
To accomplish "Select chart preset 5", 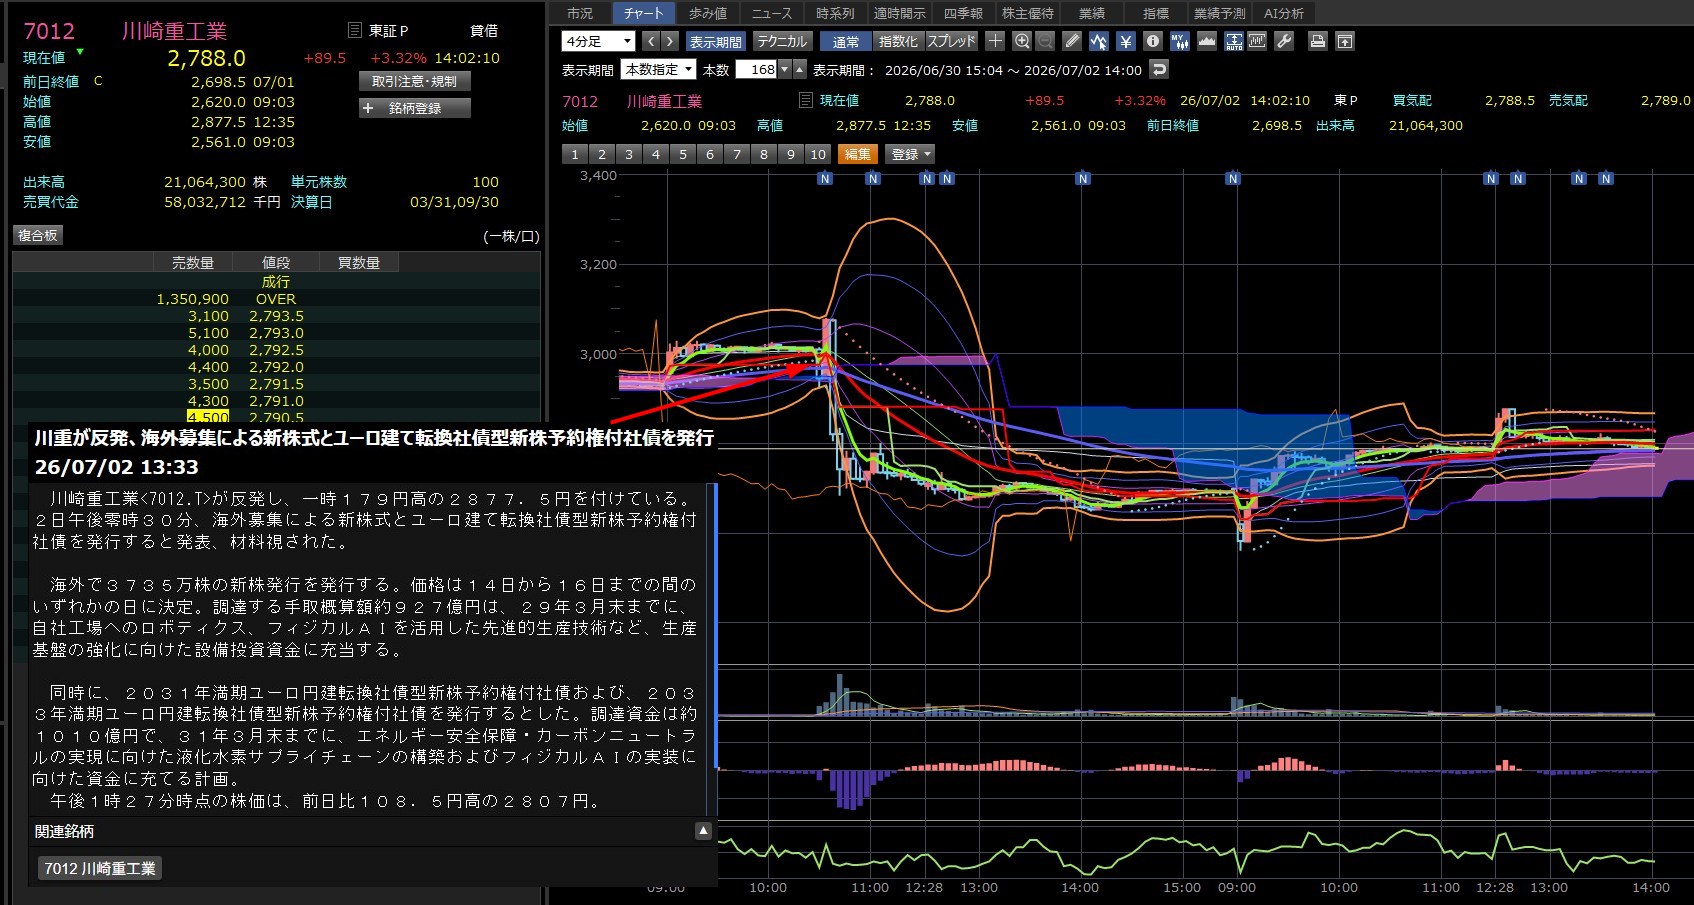I will pos(683,154).
